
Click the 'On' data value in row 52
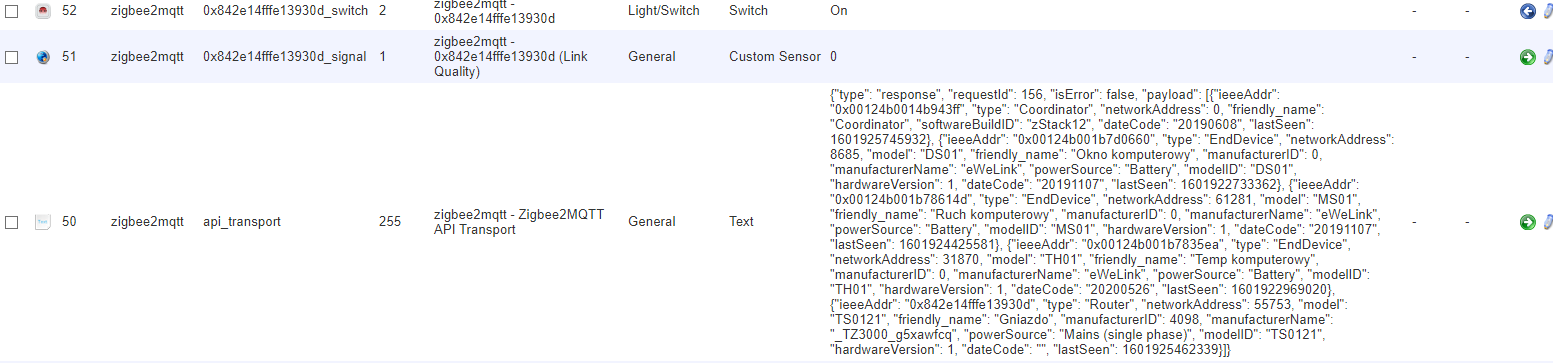coord(839,11)
